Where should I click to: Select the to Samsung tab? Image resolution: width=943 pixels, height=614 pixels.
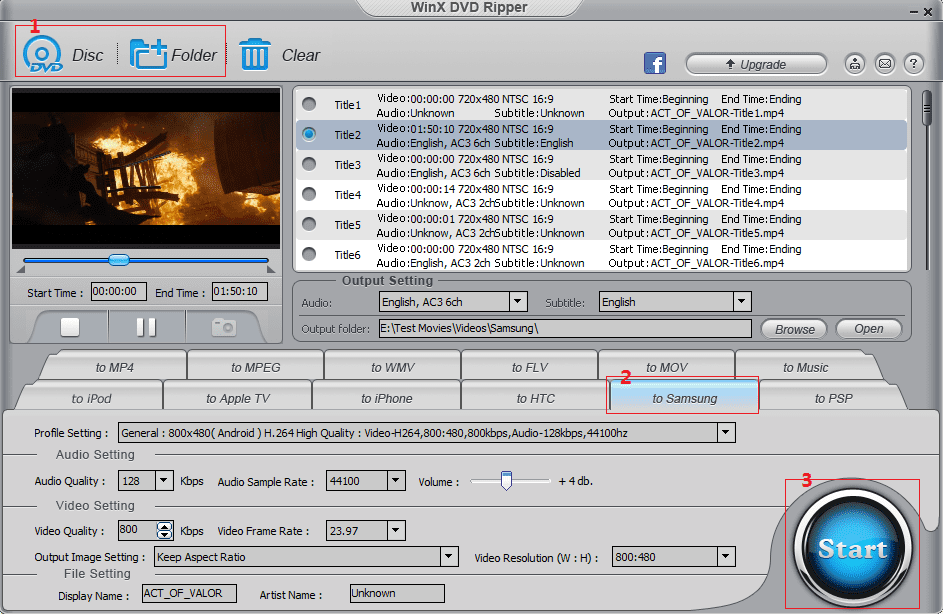pyautogui.click(x=684, y=398)
